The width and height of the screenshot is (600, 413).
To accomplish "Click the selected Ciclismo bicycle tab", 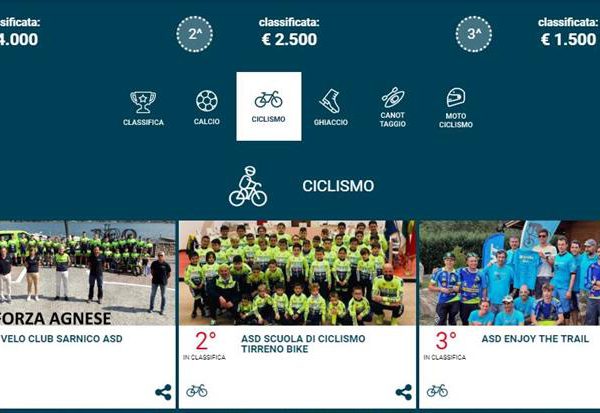I will coord(269,106).
